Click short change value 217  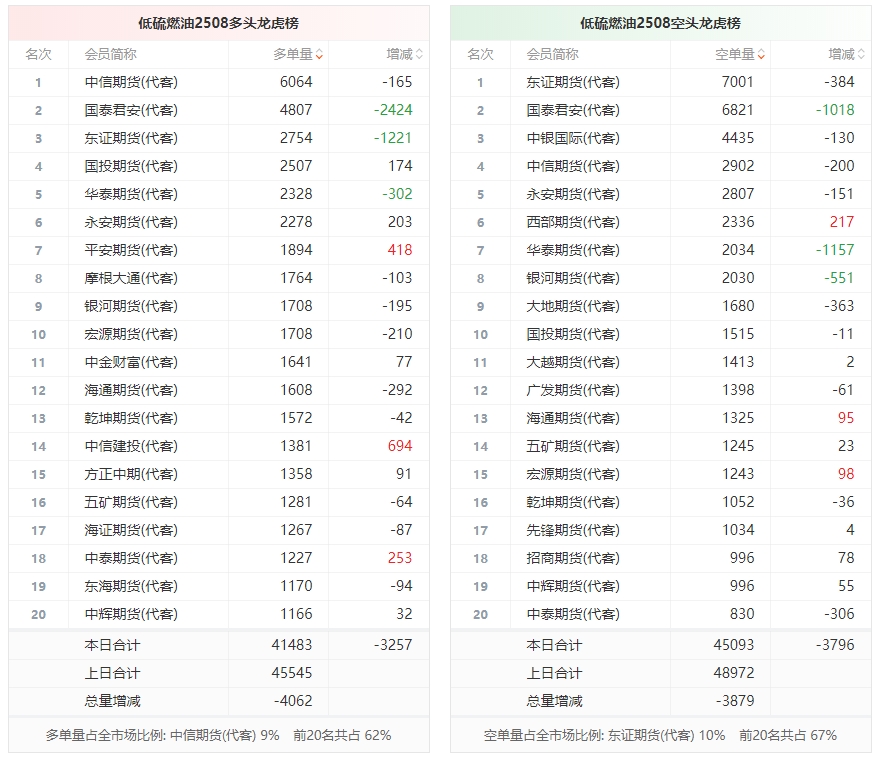click(842, 222)
